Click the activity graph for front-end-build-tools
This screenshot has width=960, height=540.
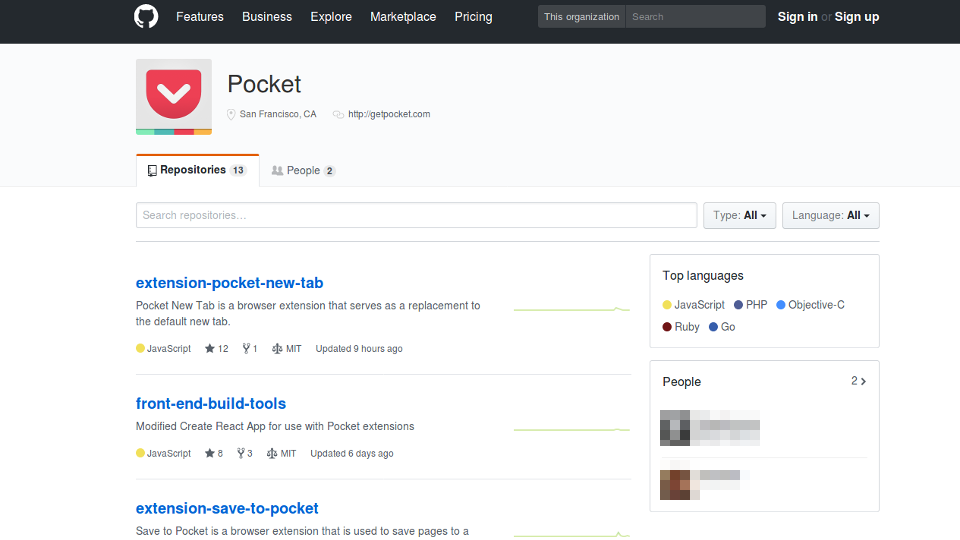click(572, 430)
